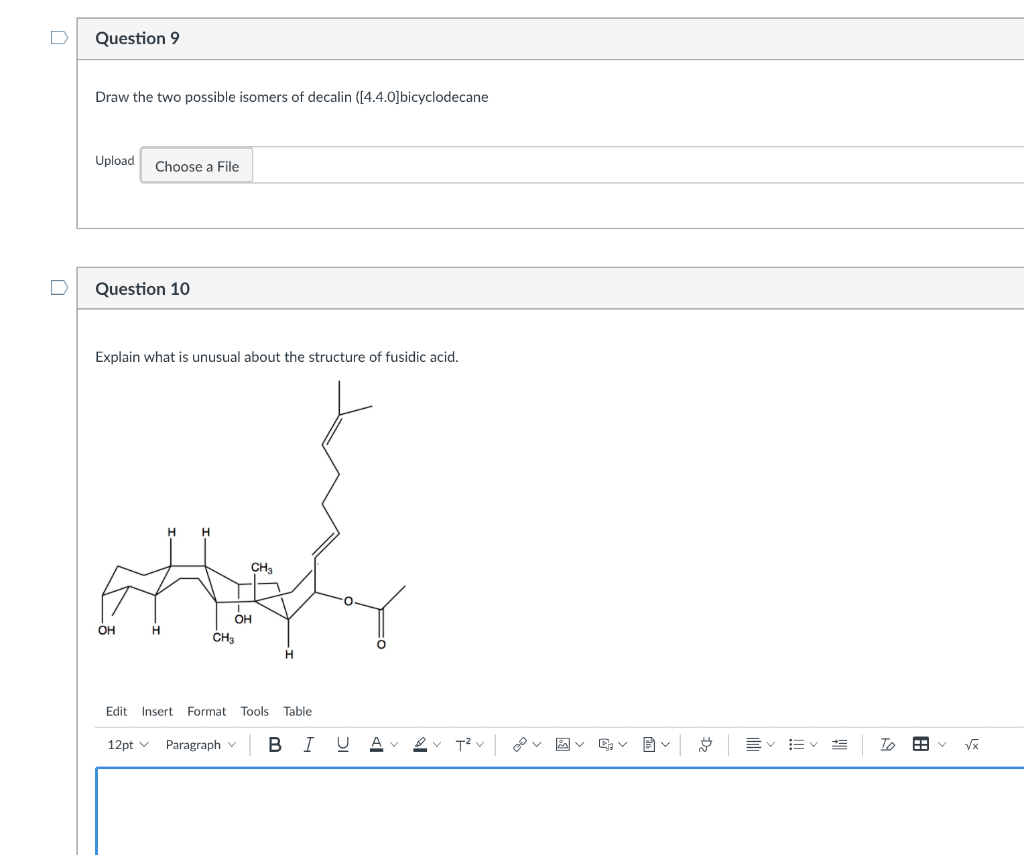Insert a math equation
The image size is (1024, 855).
click(971, 743)
